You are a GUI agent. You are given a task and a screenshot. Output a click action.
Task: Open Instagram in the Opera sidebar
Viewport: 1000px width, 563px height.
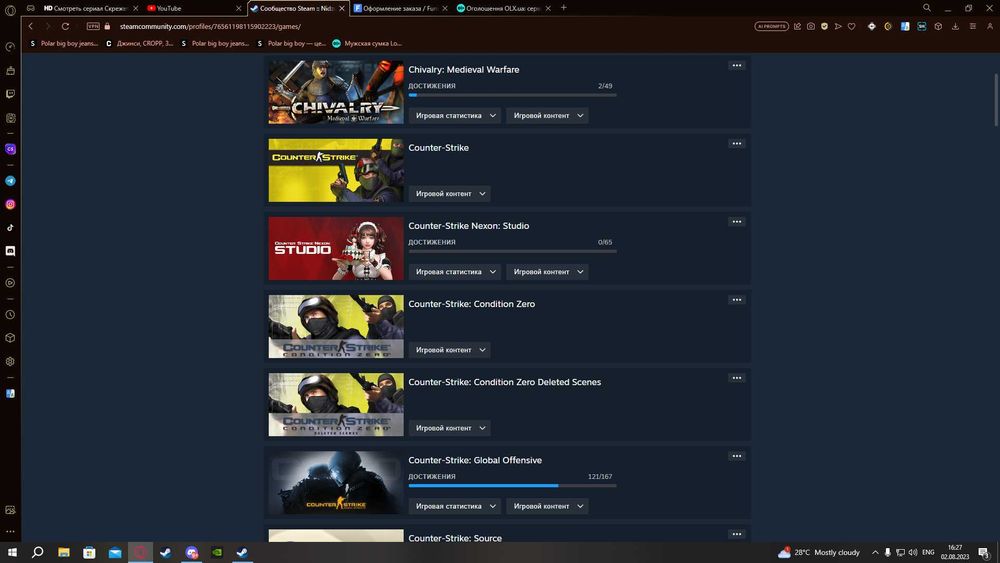click(10, 205)
